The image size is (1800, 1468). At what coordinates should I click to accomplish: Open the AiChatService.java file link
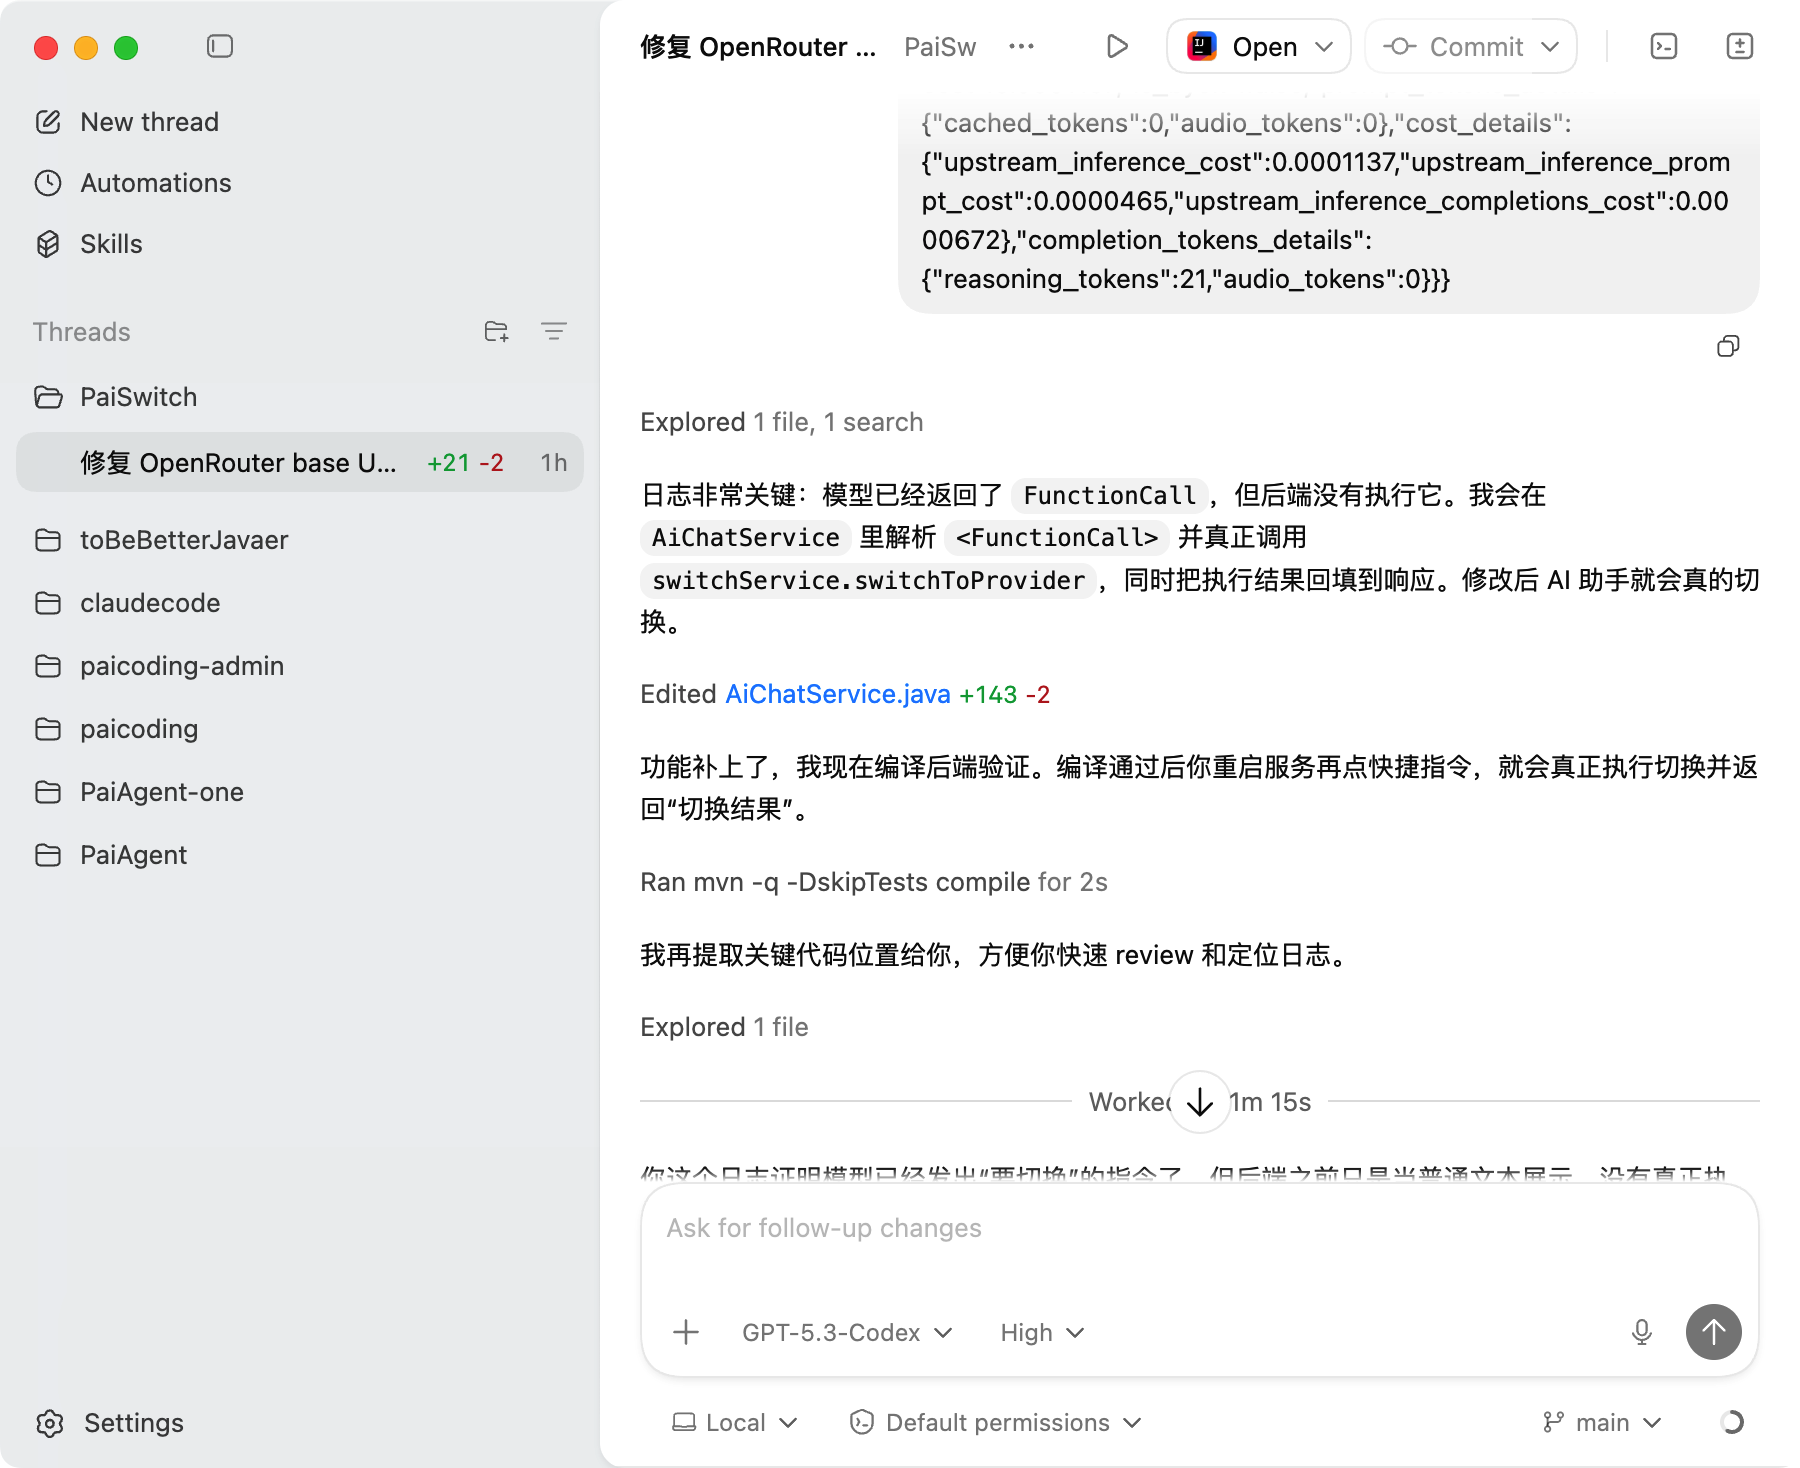pos(837,694)
